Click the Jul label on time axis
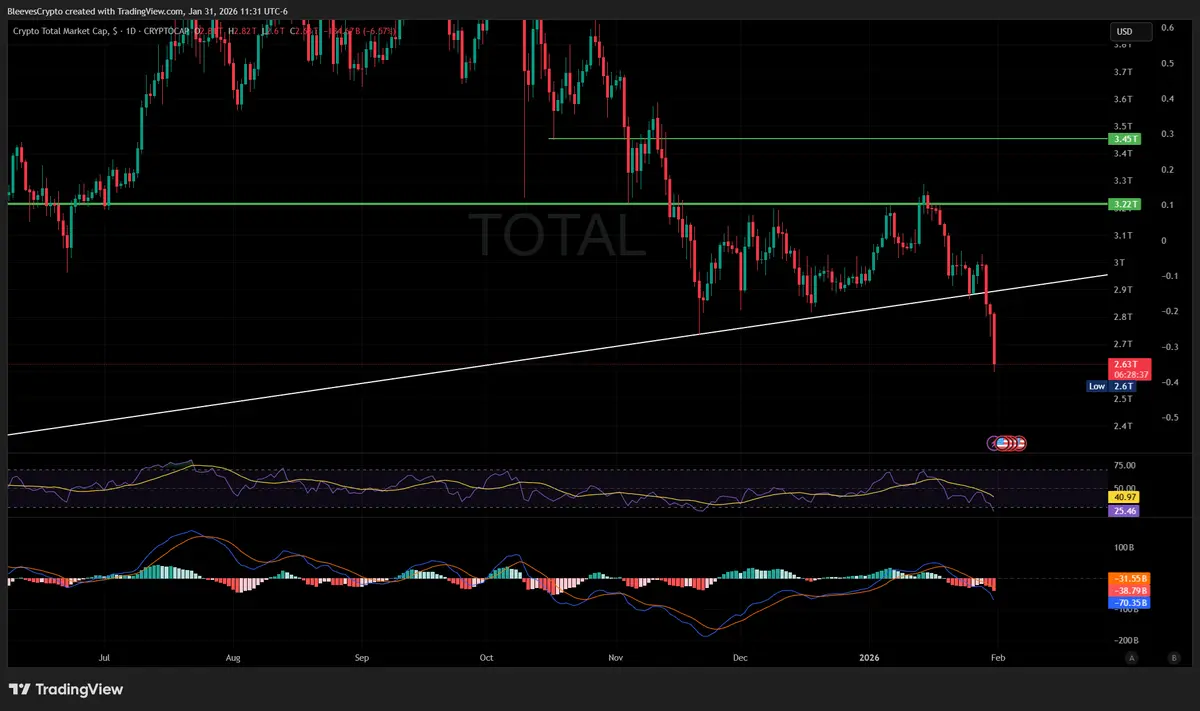The width and height of the screenshot is (1200, 711). click(105, 659)
